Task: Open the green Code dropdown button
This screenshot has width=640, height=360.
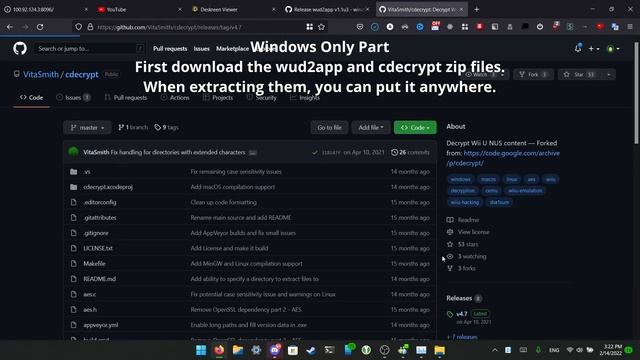Action: tap(415, 128)
